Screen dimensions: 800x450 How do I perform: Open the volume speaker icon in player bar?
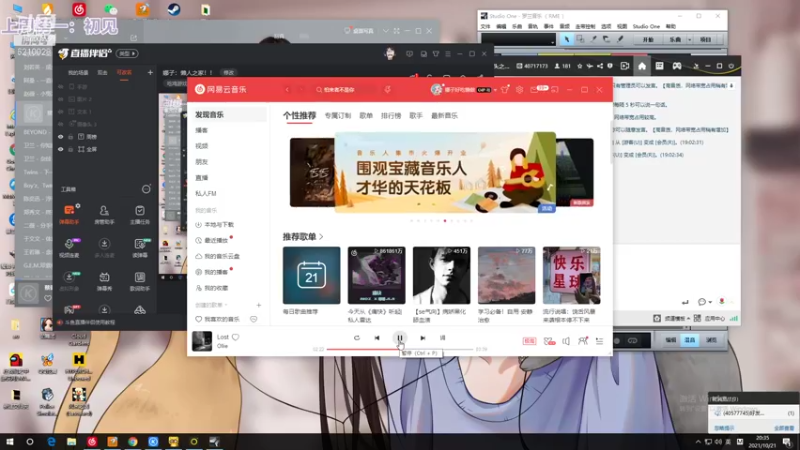coord(566,341)
